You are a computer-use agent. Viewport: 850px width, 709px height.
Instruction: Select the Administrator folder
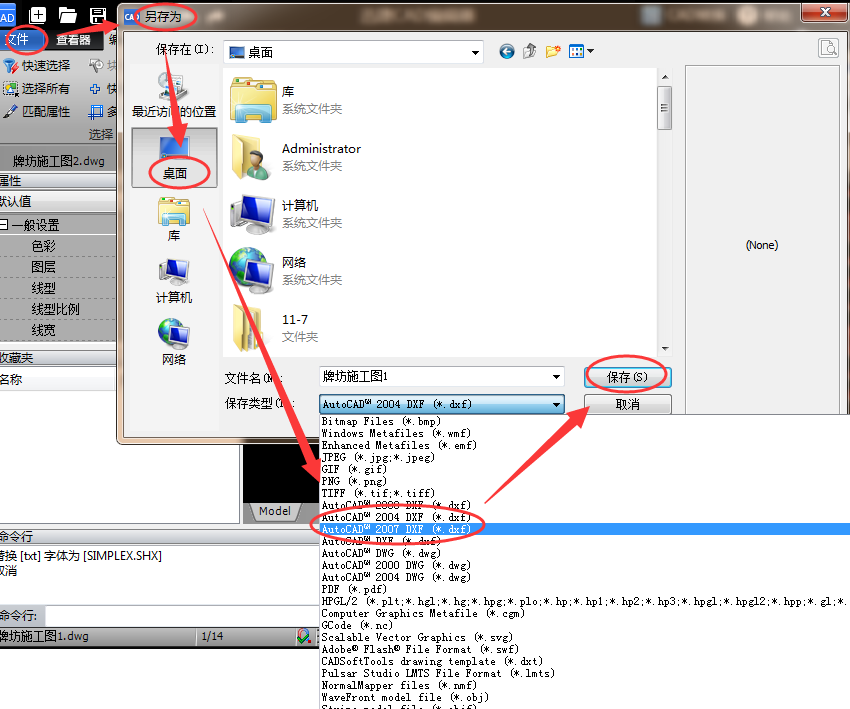(x=295, y=157)
